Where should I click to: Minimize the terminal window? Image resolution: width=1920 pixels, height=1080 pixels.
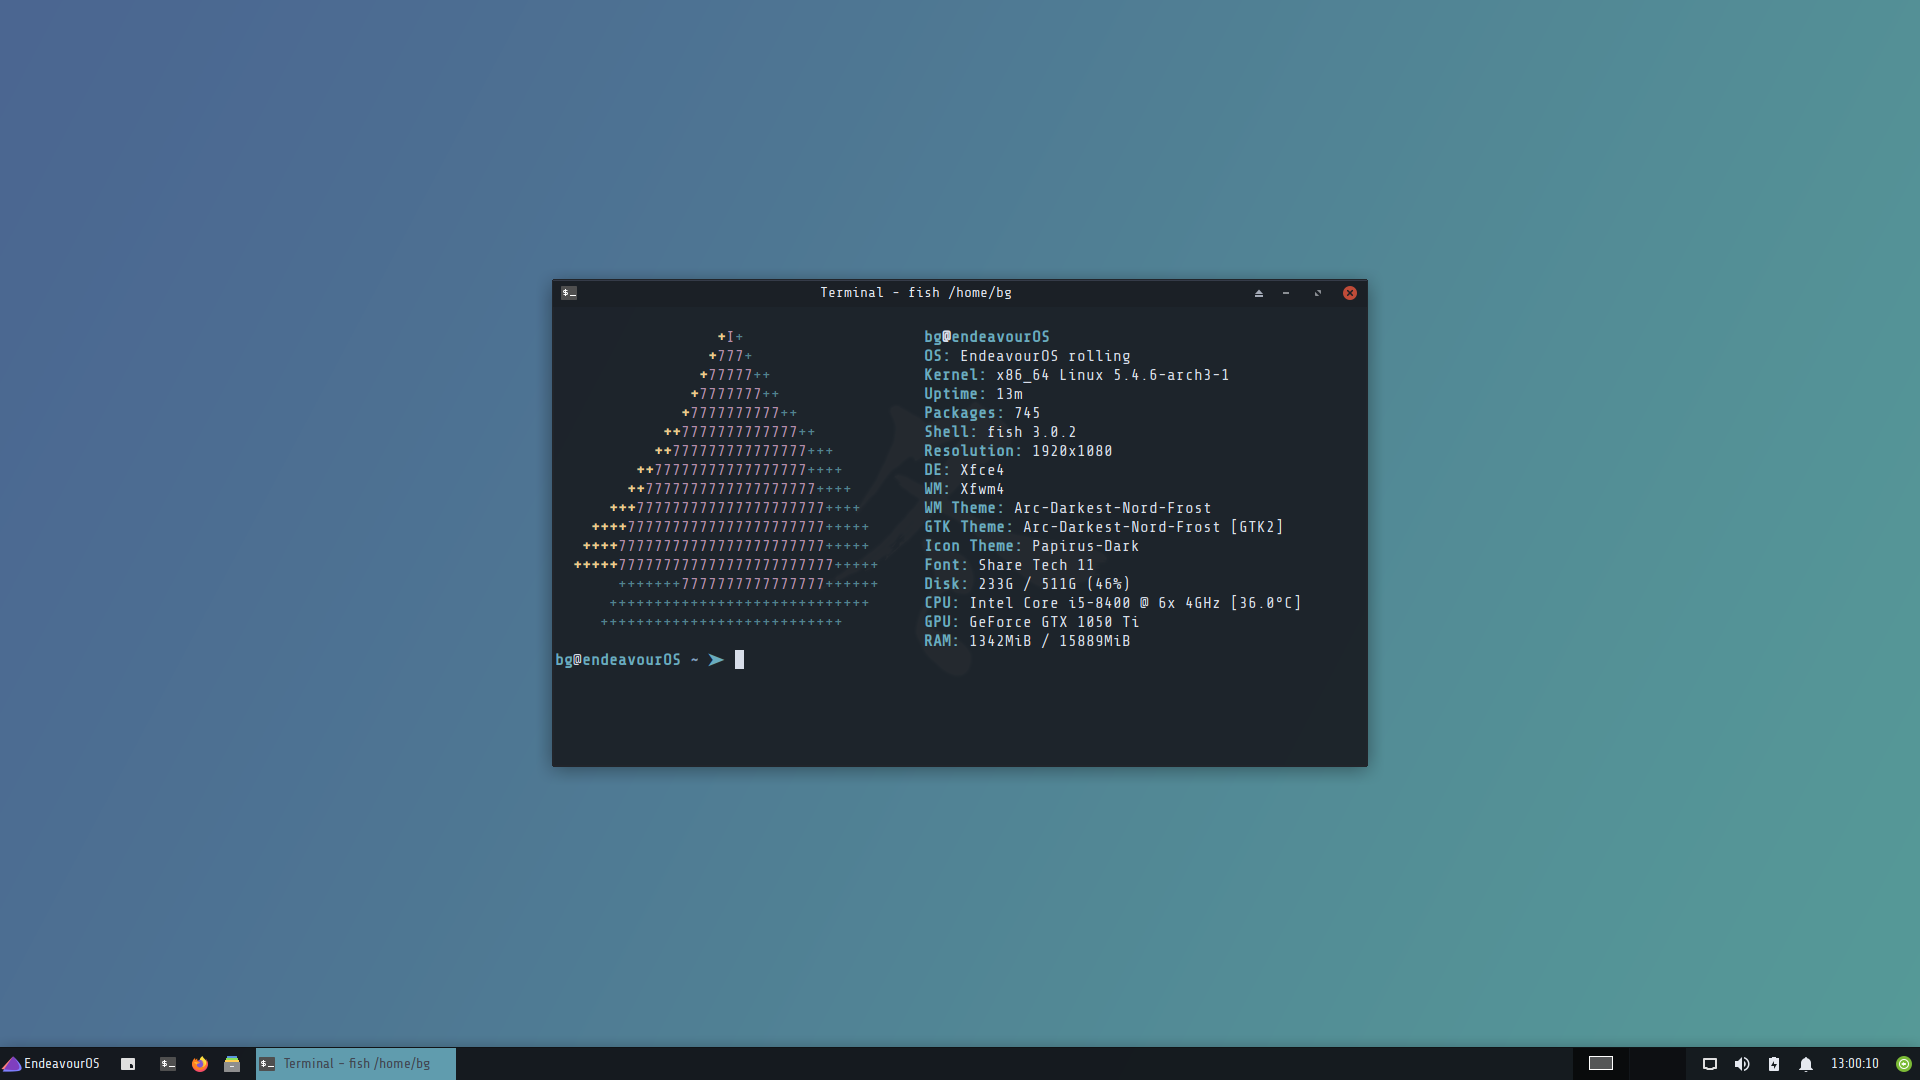[1286, 293]
